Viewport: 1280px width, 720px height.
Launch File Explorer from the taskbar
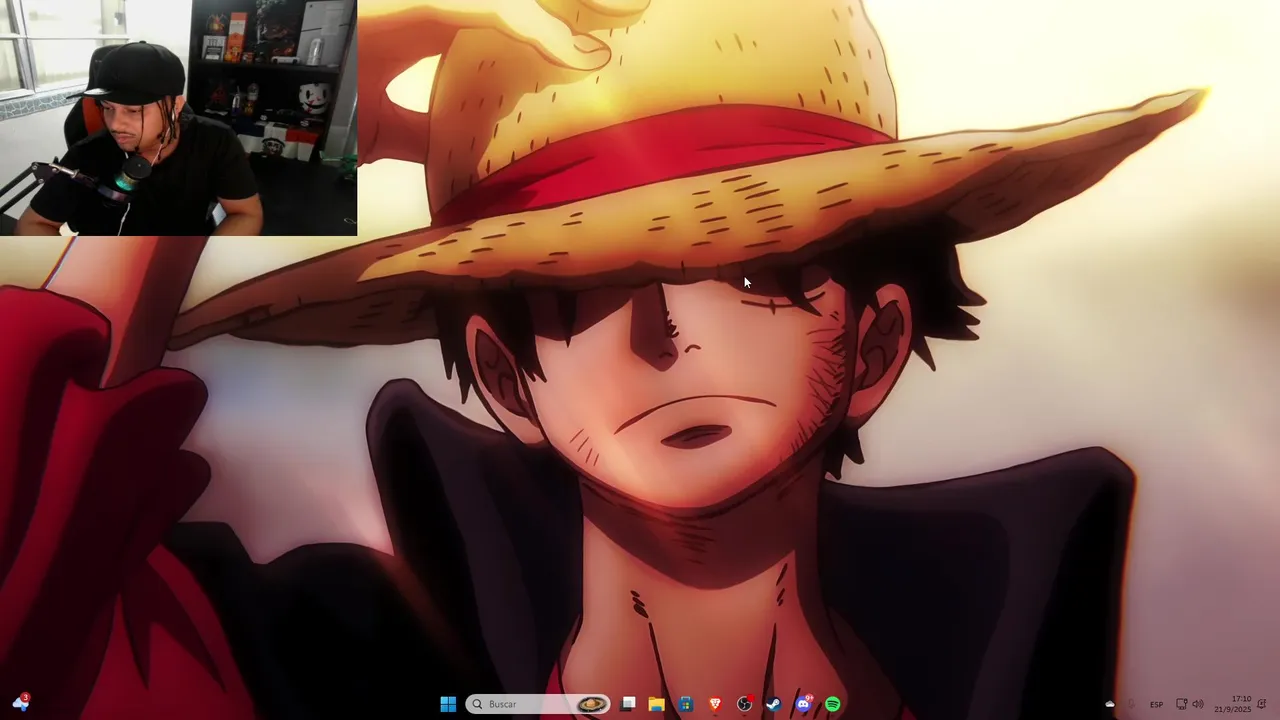[657, 704]
